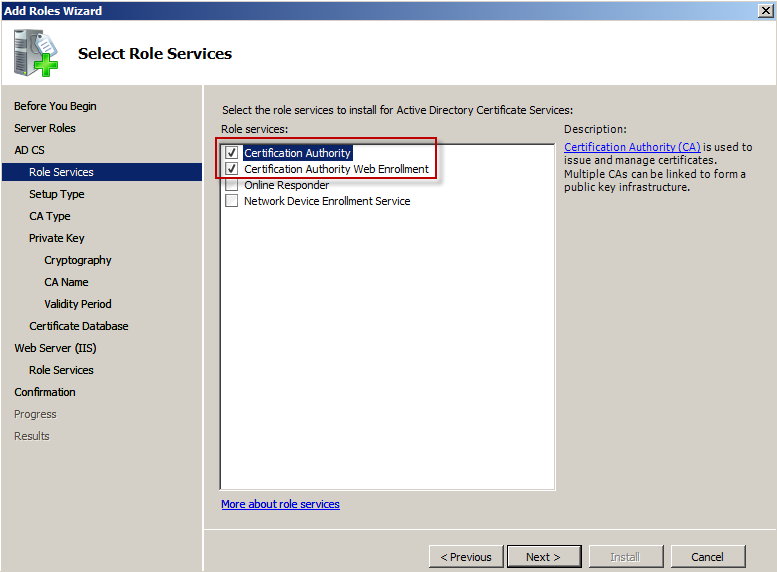Select Web Server (IIS) in navigation
777x572 pixels.
tap(55, 348)
